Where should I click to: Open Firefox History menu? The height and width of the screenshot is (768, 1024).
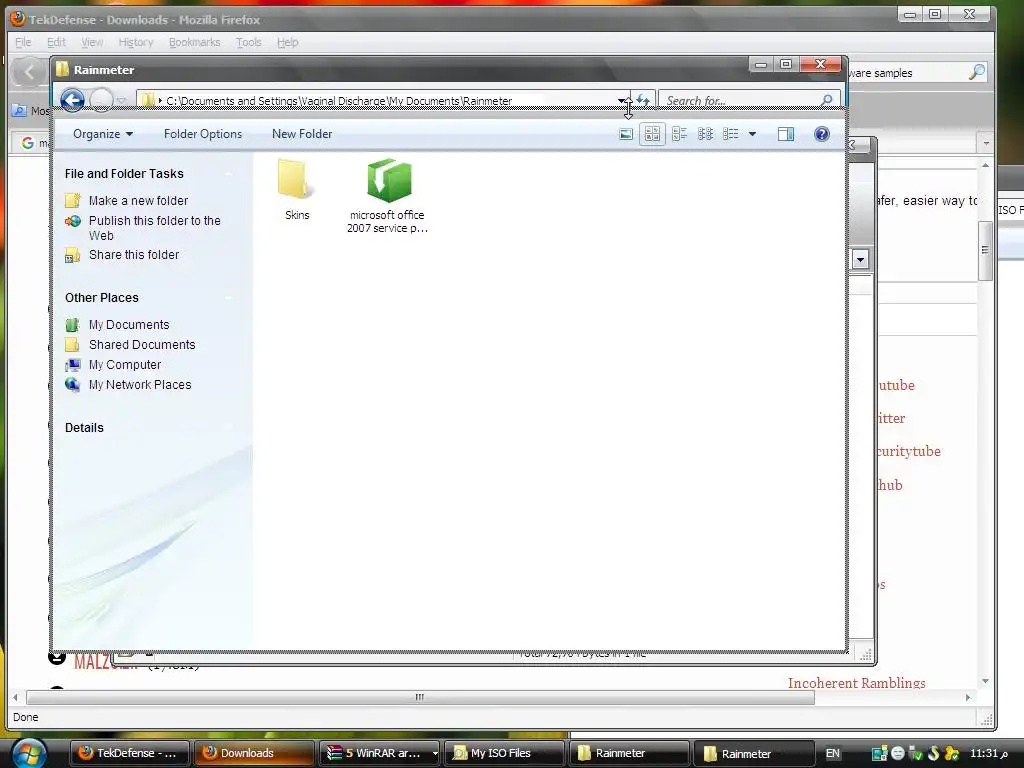click(136, 42)
